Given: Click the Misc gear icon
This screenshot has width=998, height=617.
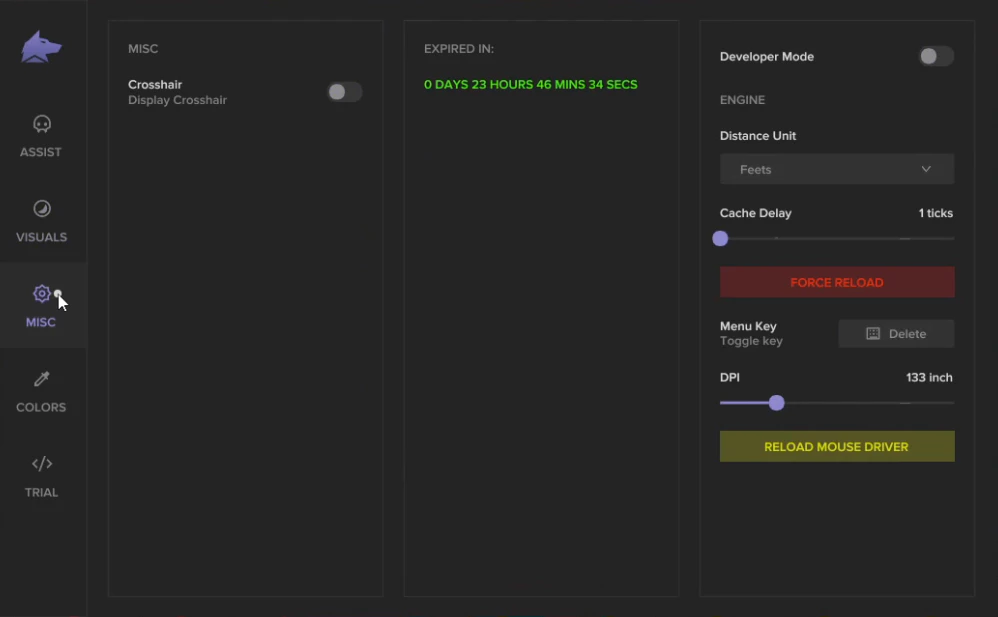Looking at the screenshot, I should (41, 294).
